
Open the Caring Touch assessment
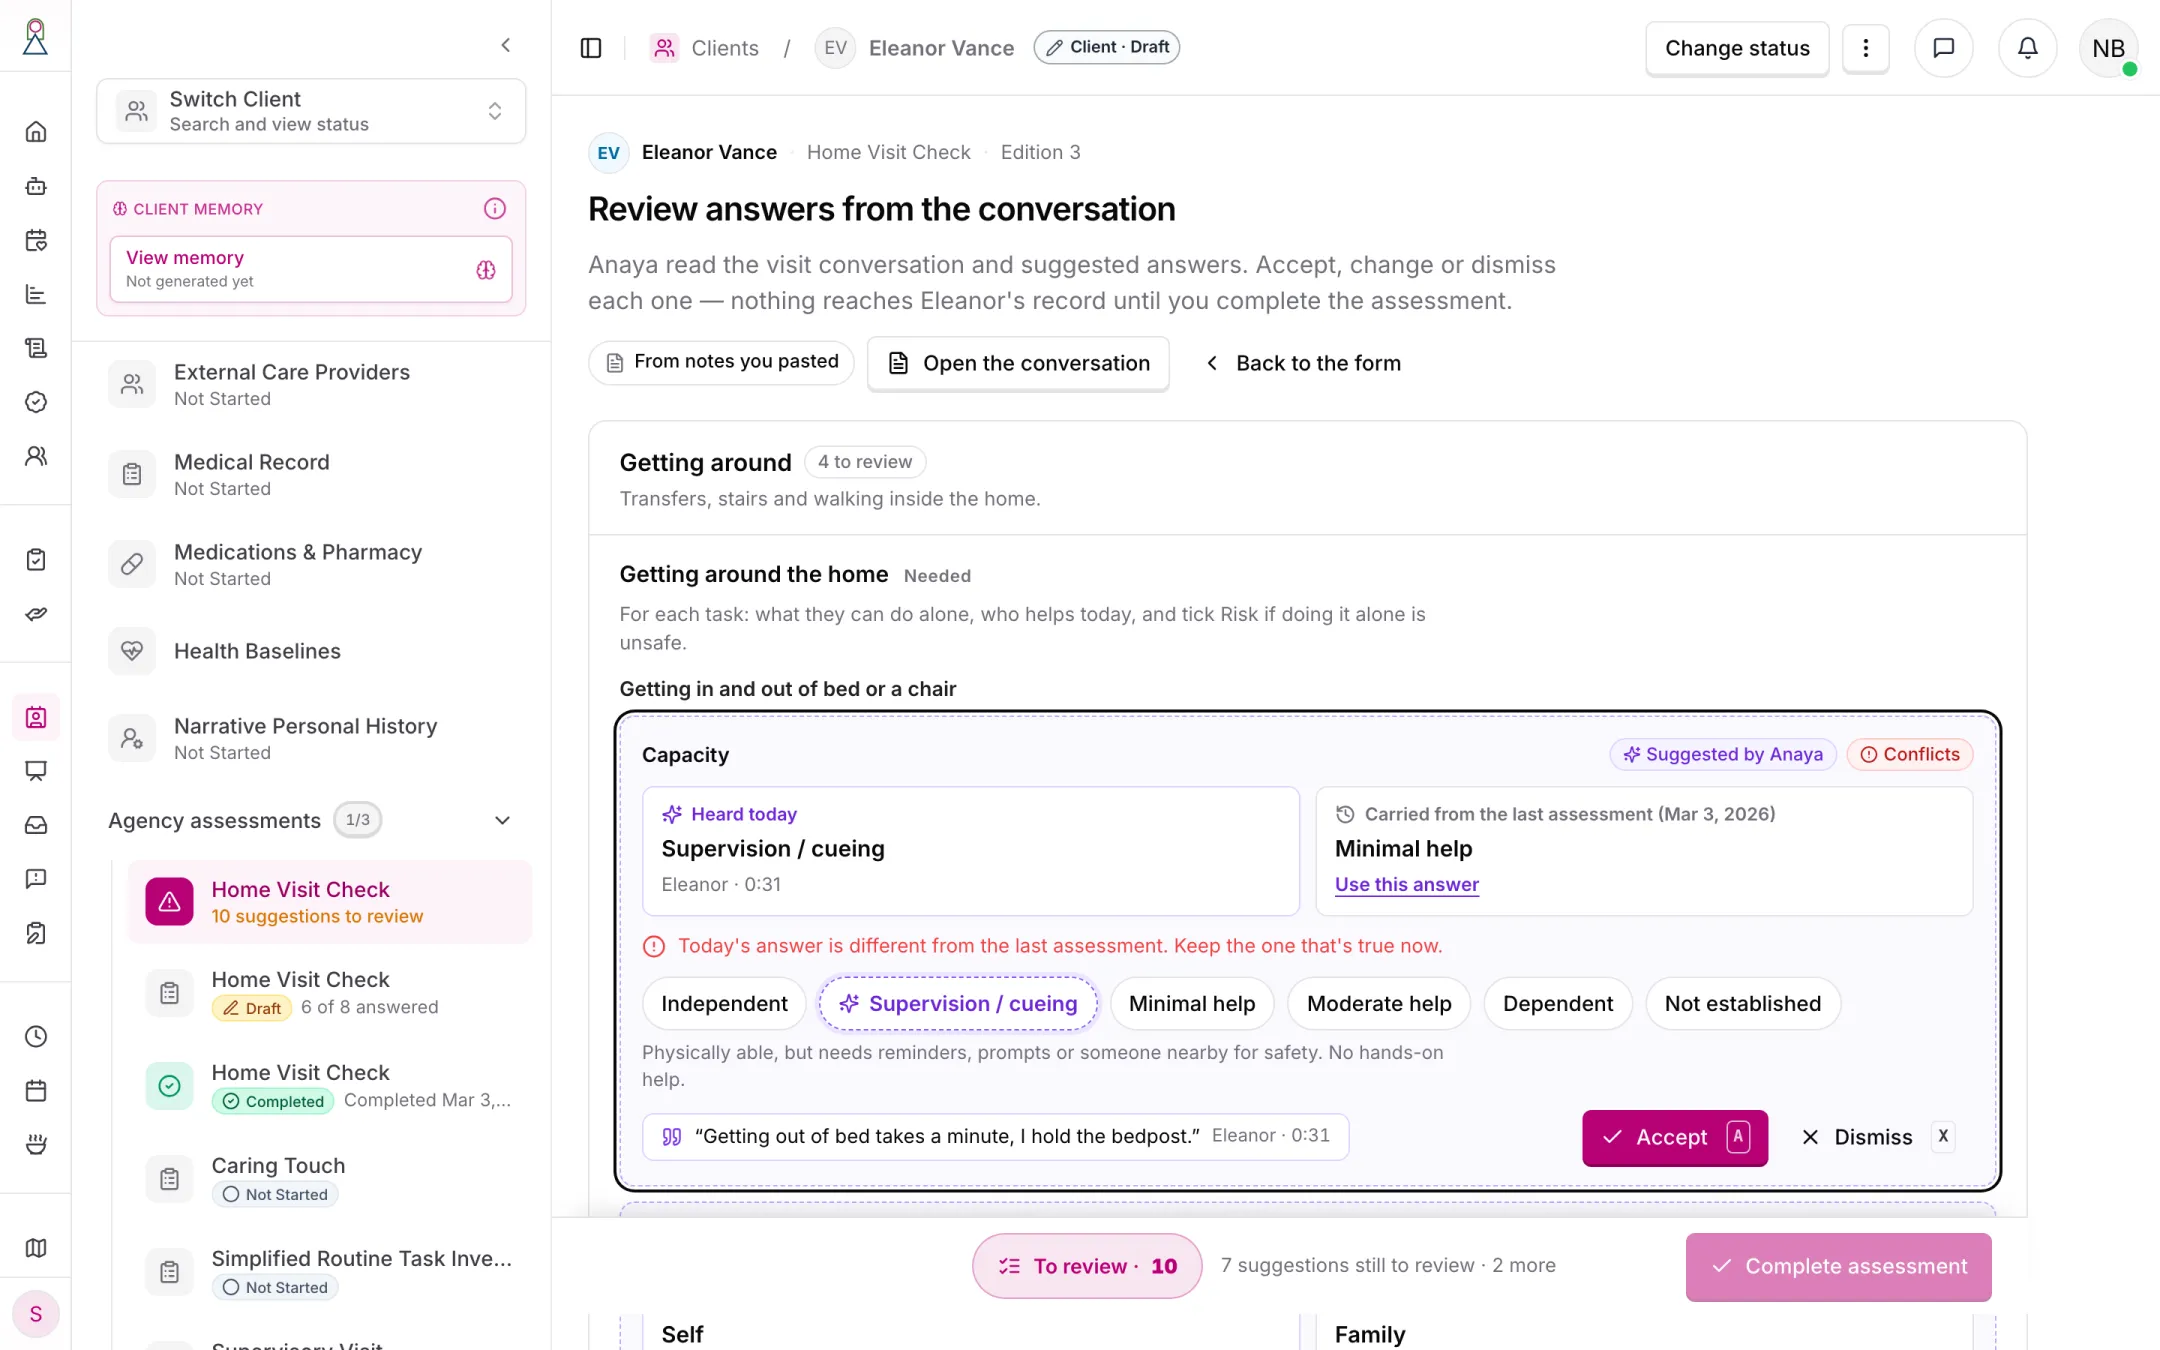click(330, 1180)
